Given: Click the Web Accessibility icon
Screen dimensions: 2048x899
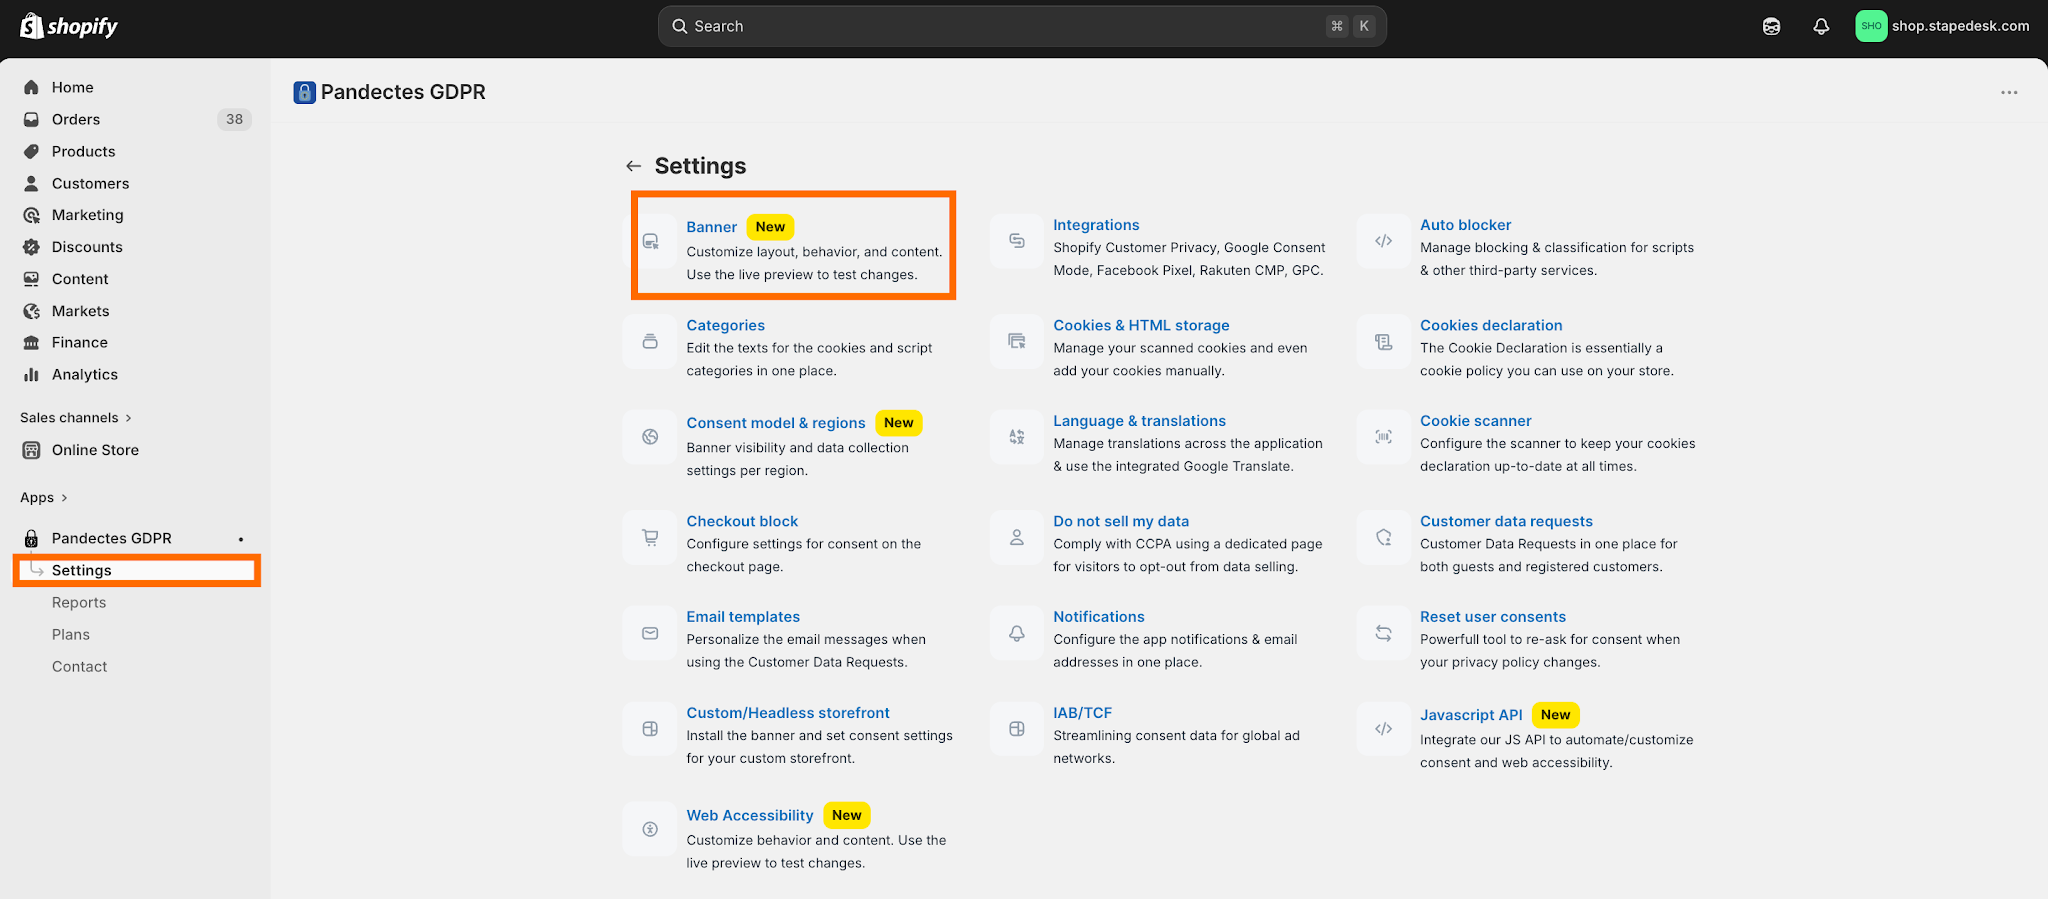Looking at the screenshot, I should 650,829.
